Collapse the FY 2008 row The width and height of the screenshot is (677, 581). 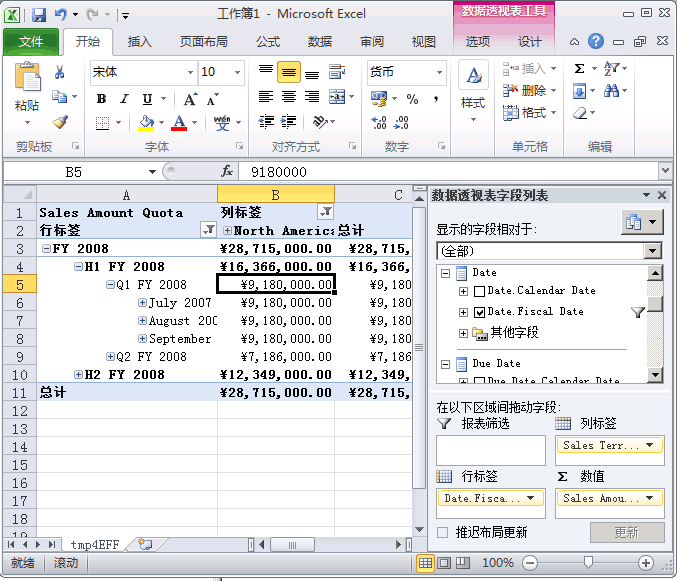tap(46, 249)
